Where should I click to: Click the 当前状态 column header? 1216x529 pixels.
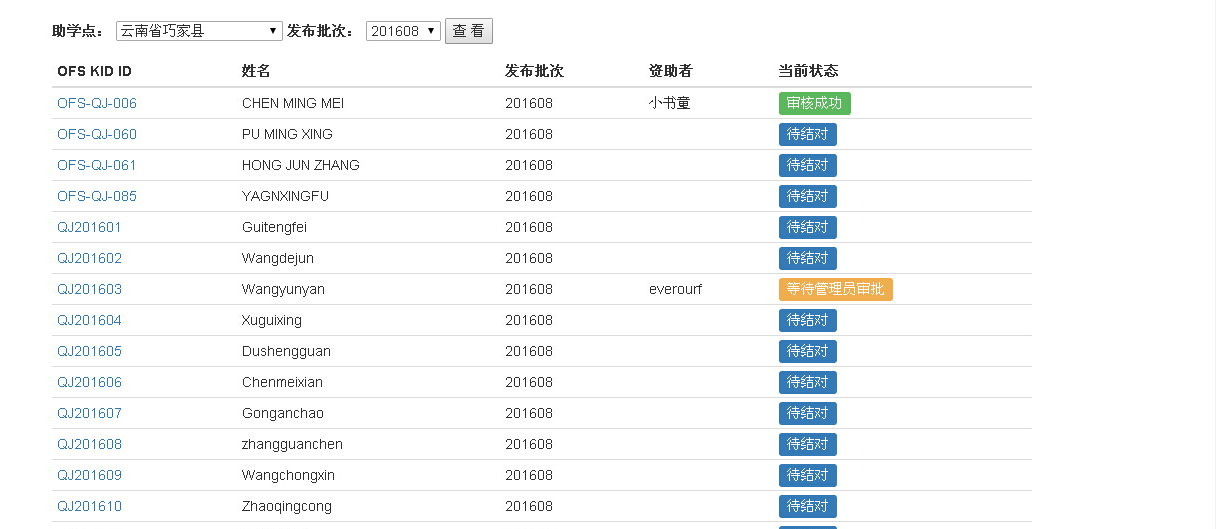(x=808, y=71)
